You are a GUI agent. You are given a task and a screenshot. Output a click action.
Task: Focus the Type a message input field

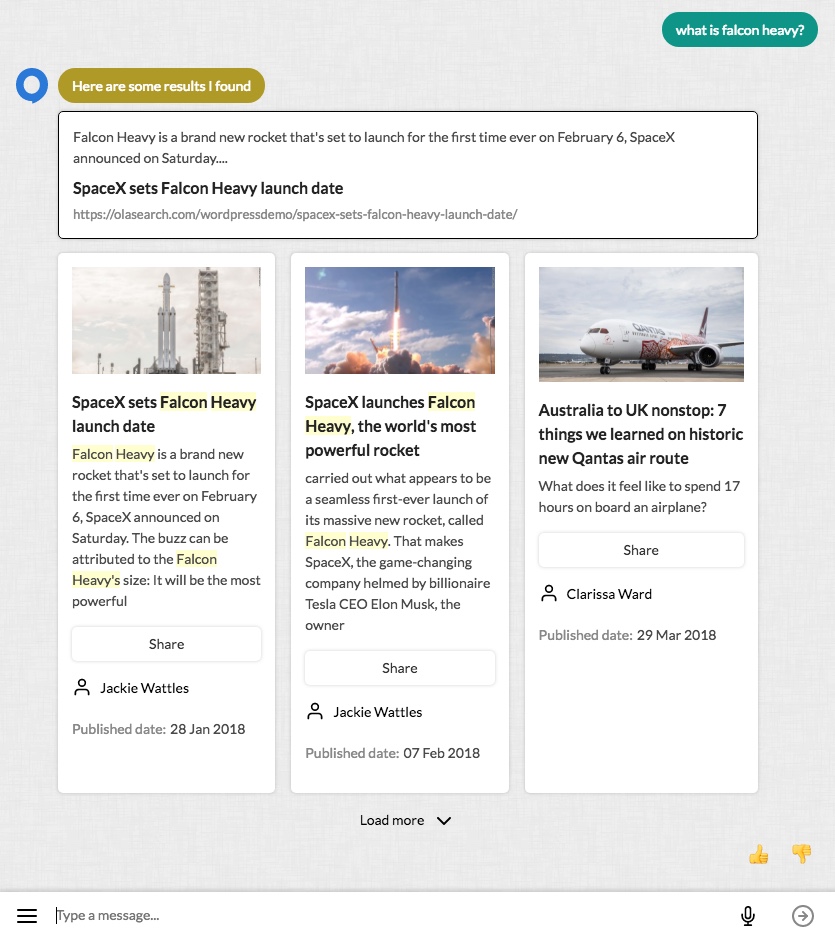(390, 915)
